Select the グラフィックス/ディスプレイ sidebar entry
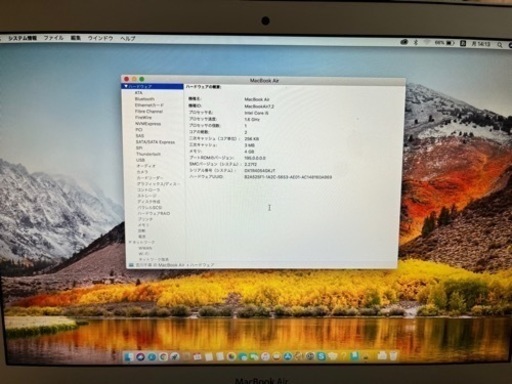 [x=159, y=184]
